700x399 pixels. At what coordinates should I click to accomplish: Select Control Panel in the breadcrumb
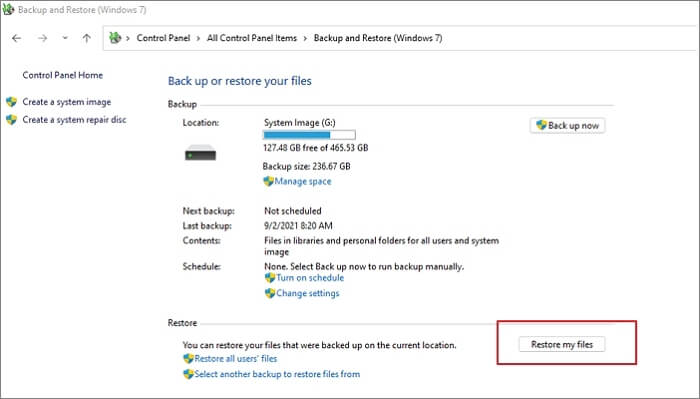tap(163, 38)
